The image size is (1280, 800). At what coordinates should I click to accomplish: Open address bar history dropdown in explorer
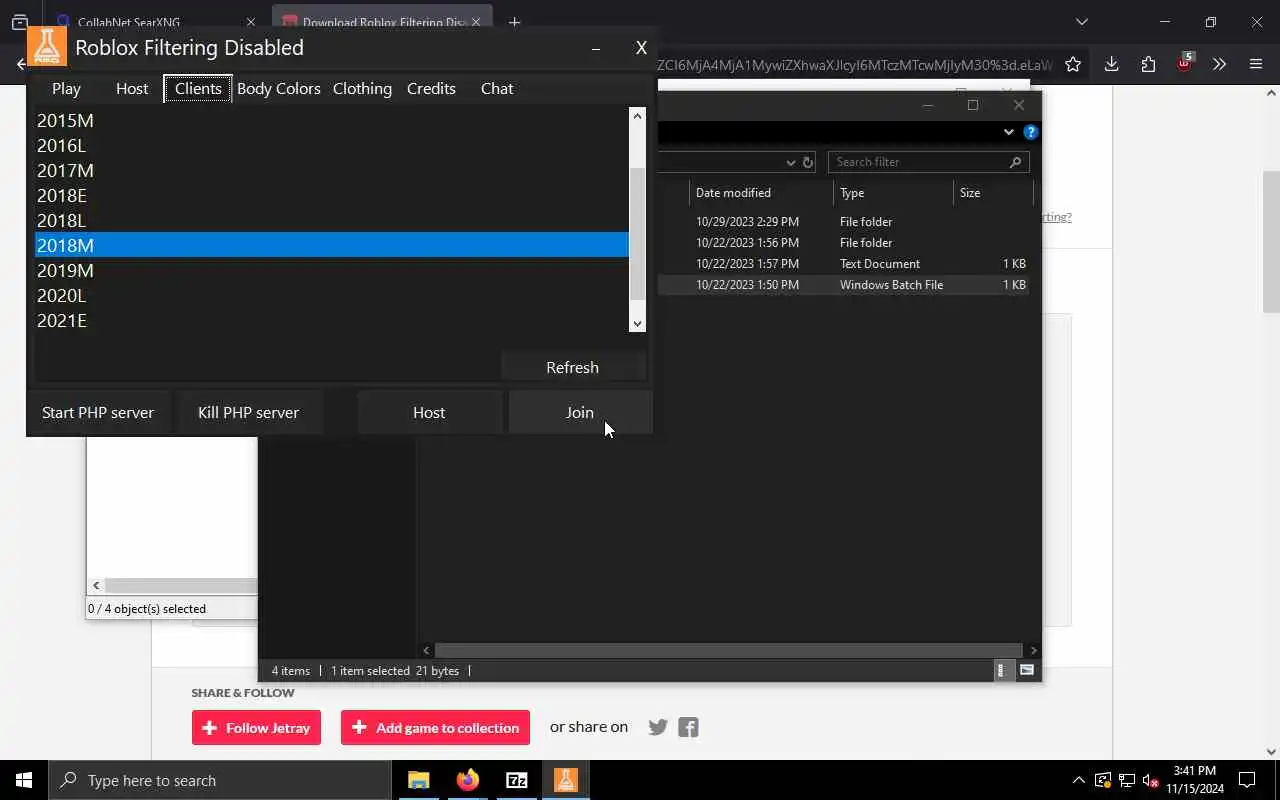click(790, 162)
